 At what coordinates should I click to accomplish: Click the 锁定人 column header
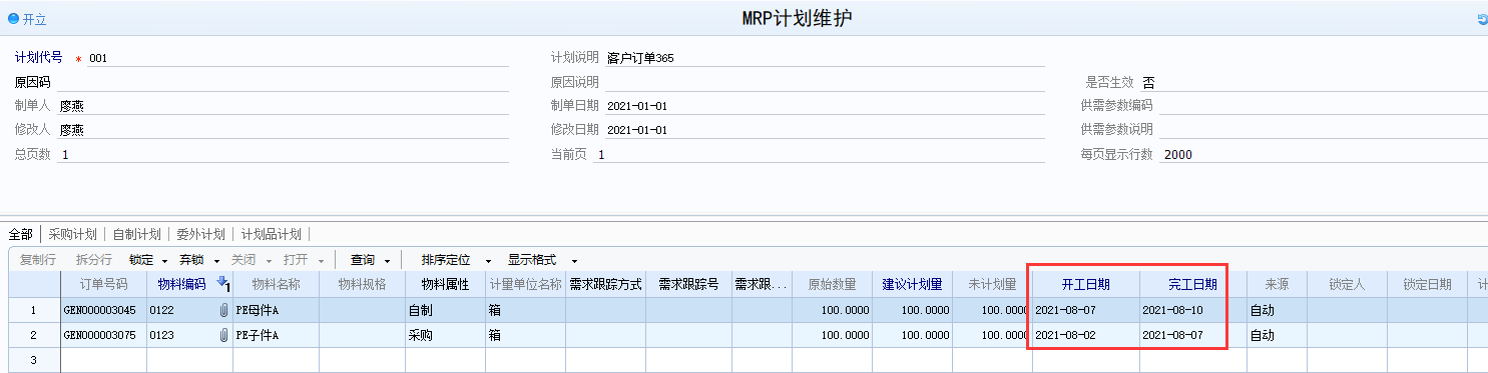click(1347, 284)
